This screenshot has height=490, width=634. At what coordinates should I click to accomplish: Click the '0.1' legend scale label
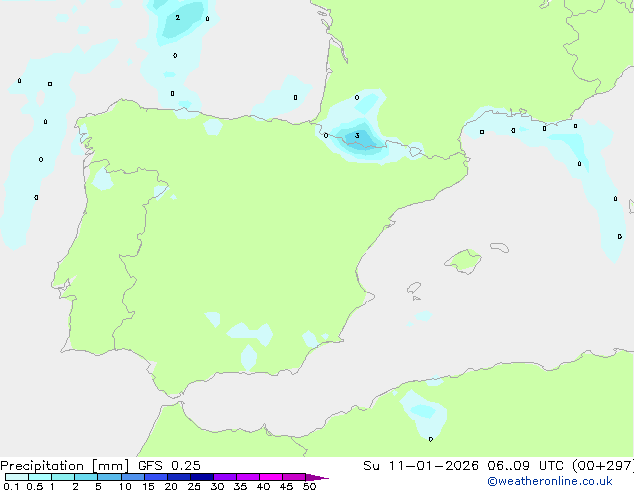(x=11, y=486)
